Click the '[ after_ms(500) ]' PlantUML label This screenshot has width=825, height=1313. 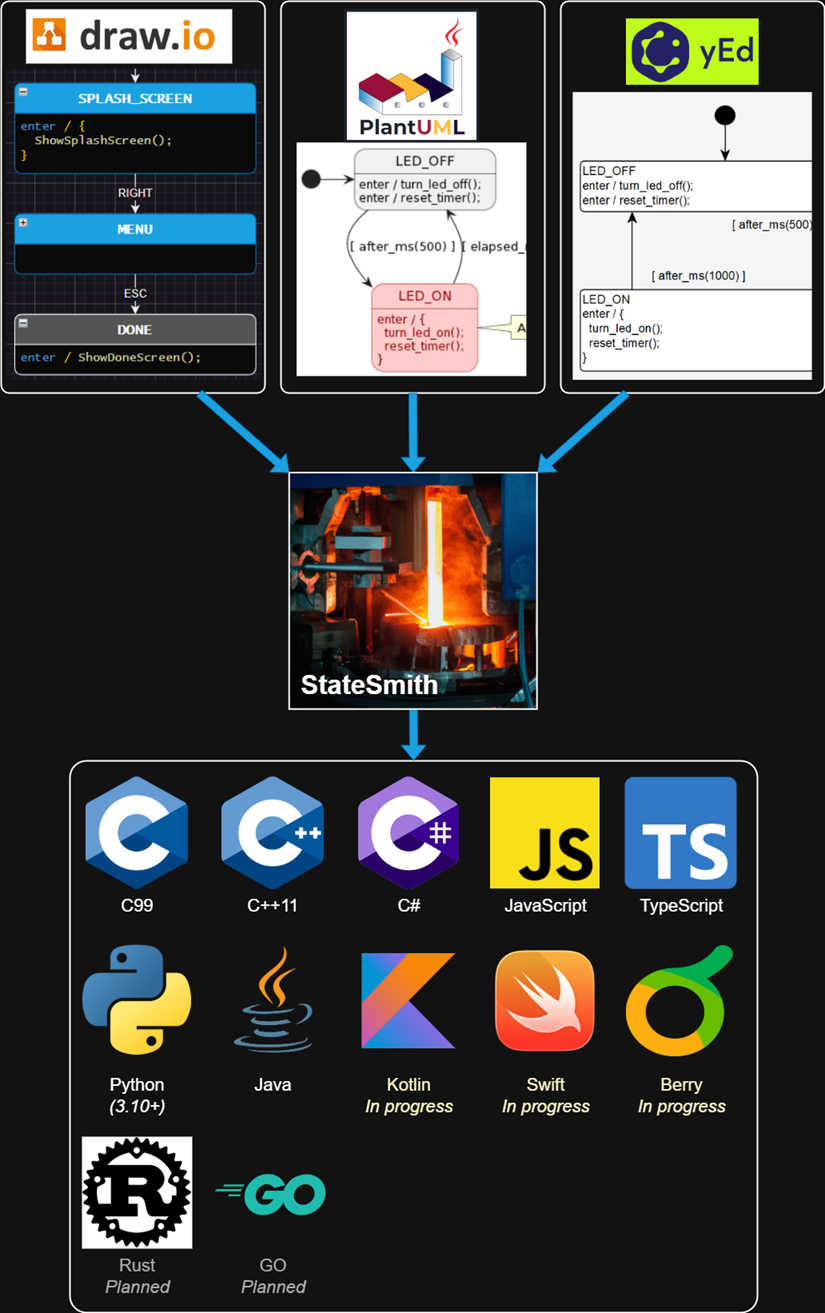pyautogui.click(x=401, y=246)
